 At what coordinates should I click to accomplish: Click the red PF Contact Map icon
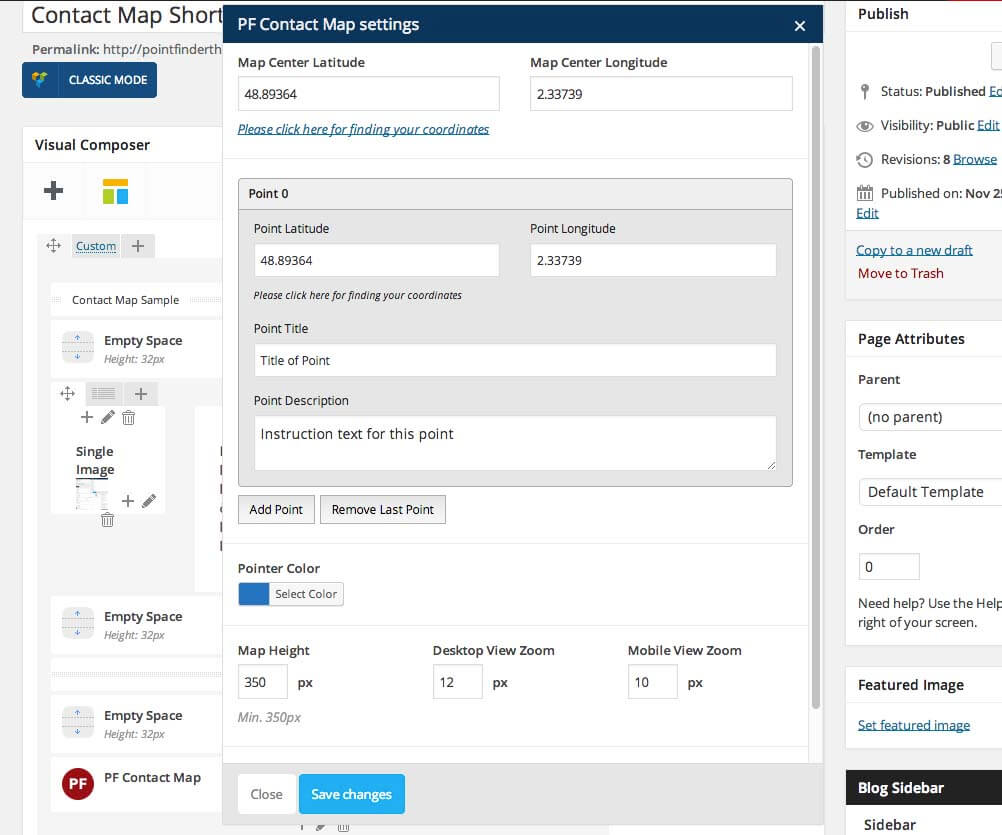pyautogui.click(x=77, y=783)
